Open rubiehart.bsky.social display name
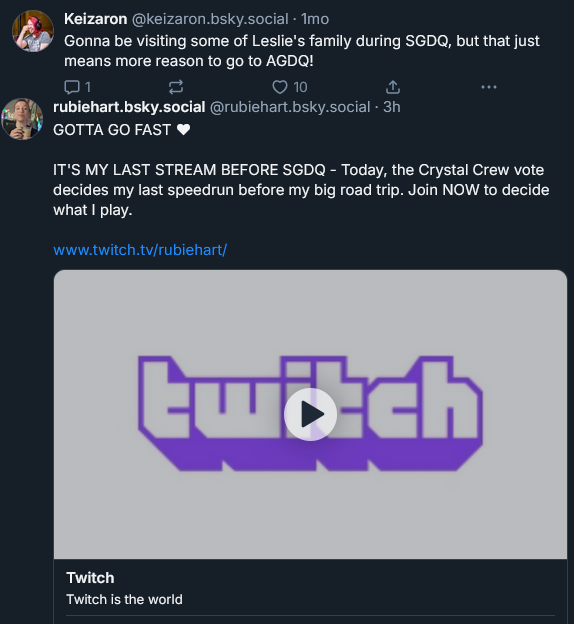This screenshot has height=624, width=574. (x=129, y=107)
